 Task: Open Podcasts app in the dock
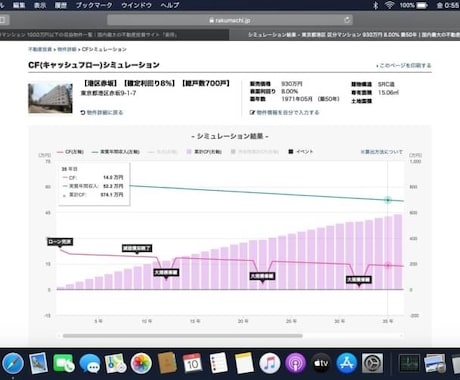point(295,363)
